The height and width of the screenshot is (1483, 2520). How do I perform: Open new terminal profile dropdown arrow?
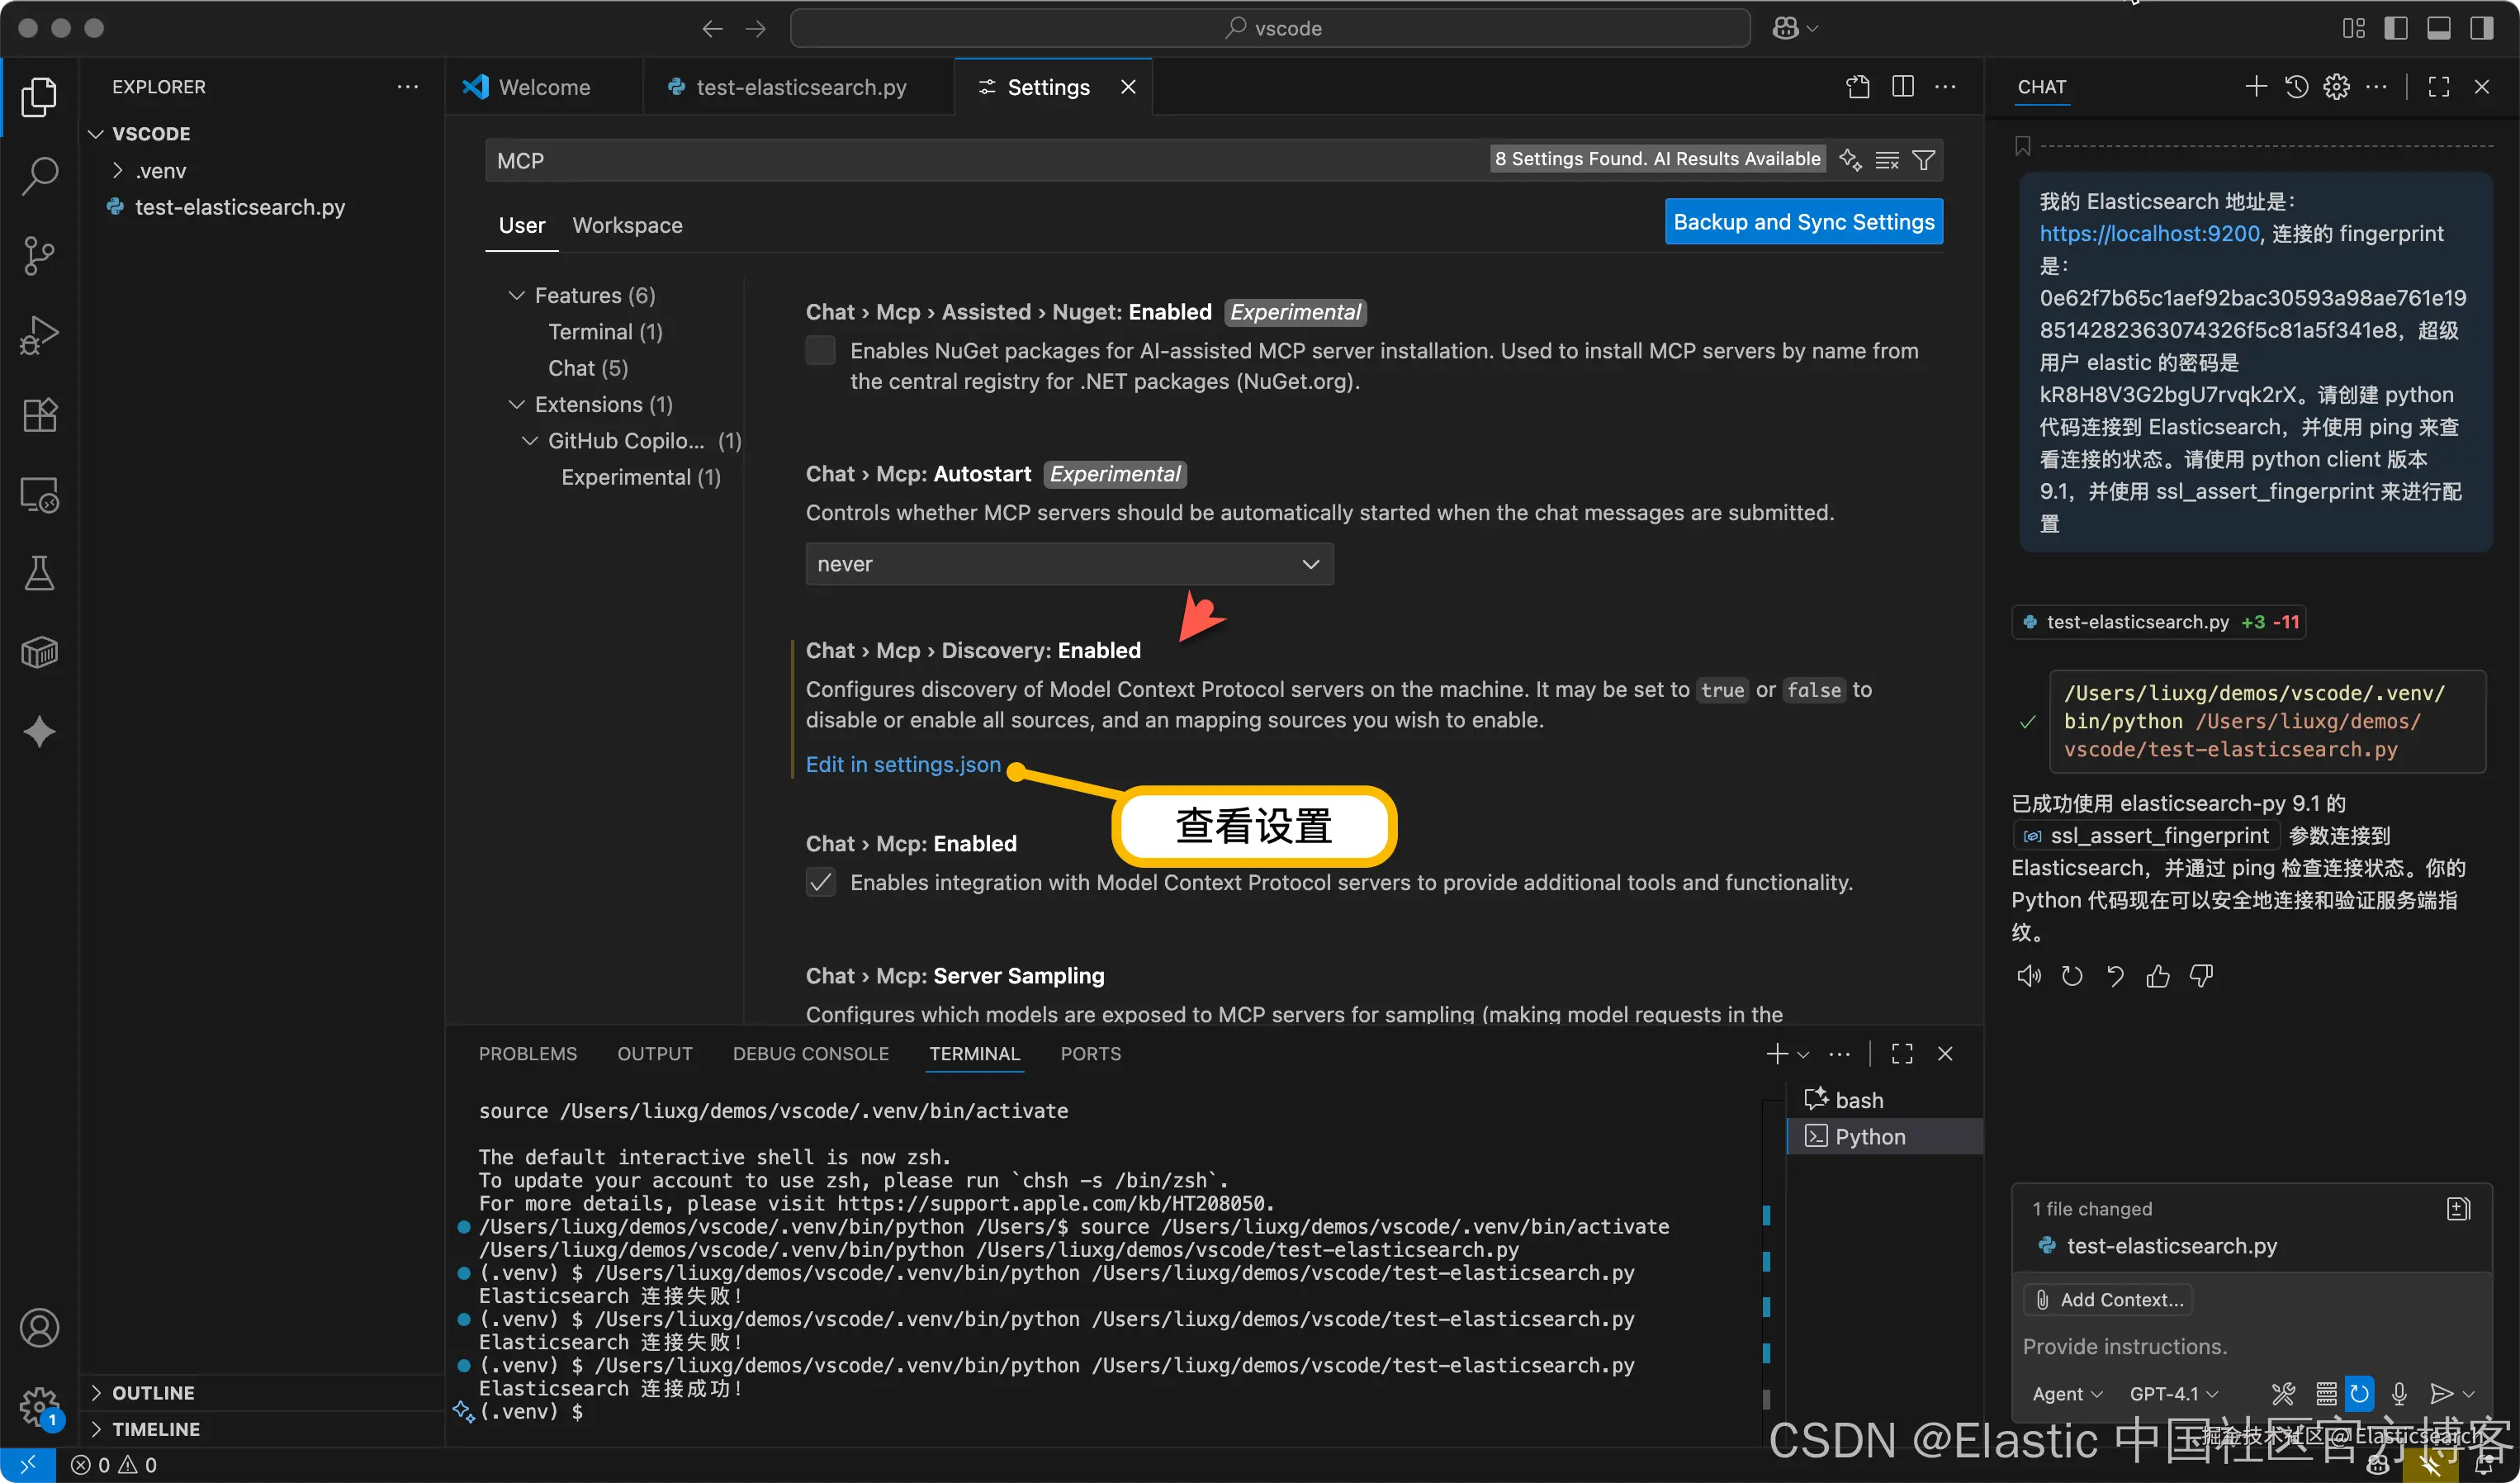point(1803,1054)
